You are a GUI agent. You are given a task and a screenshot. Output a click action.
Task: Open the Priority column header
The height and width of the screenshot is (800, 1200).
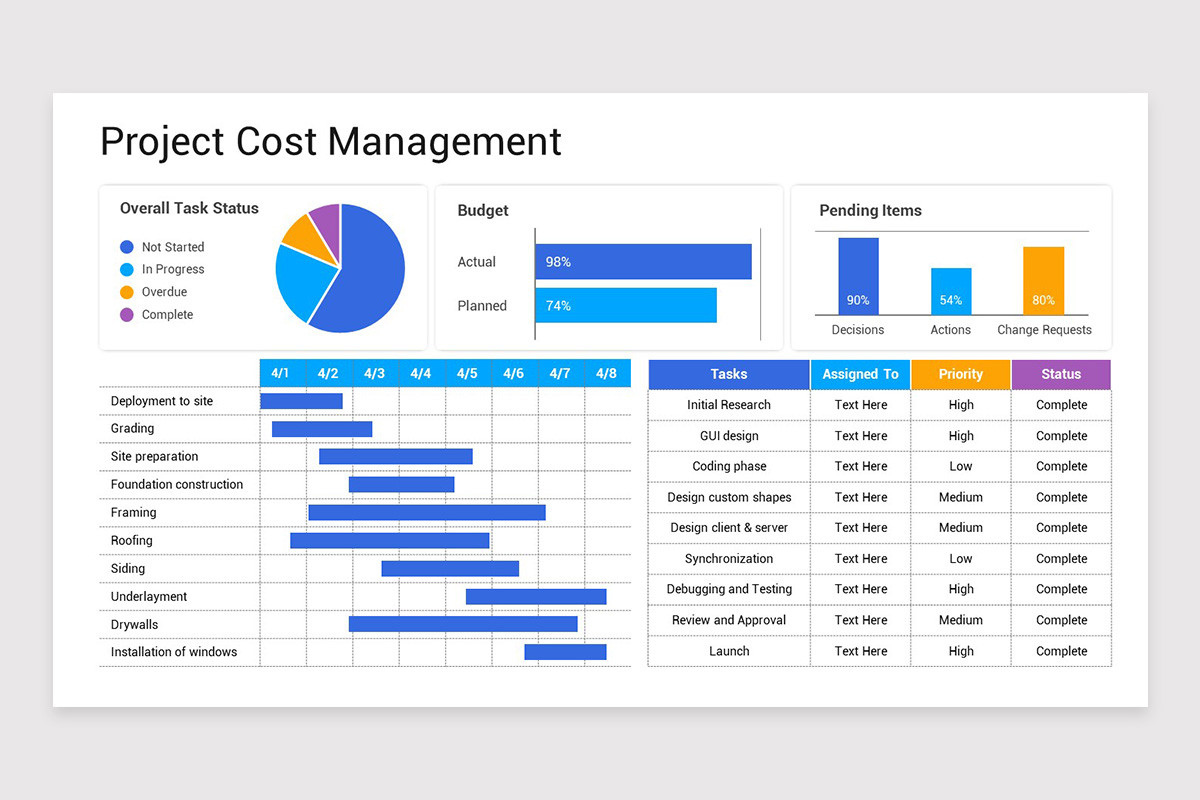click(x=960, y=374)
